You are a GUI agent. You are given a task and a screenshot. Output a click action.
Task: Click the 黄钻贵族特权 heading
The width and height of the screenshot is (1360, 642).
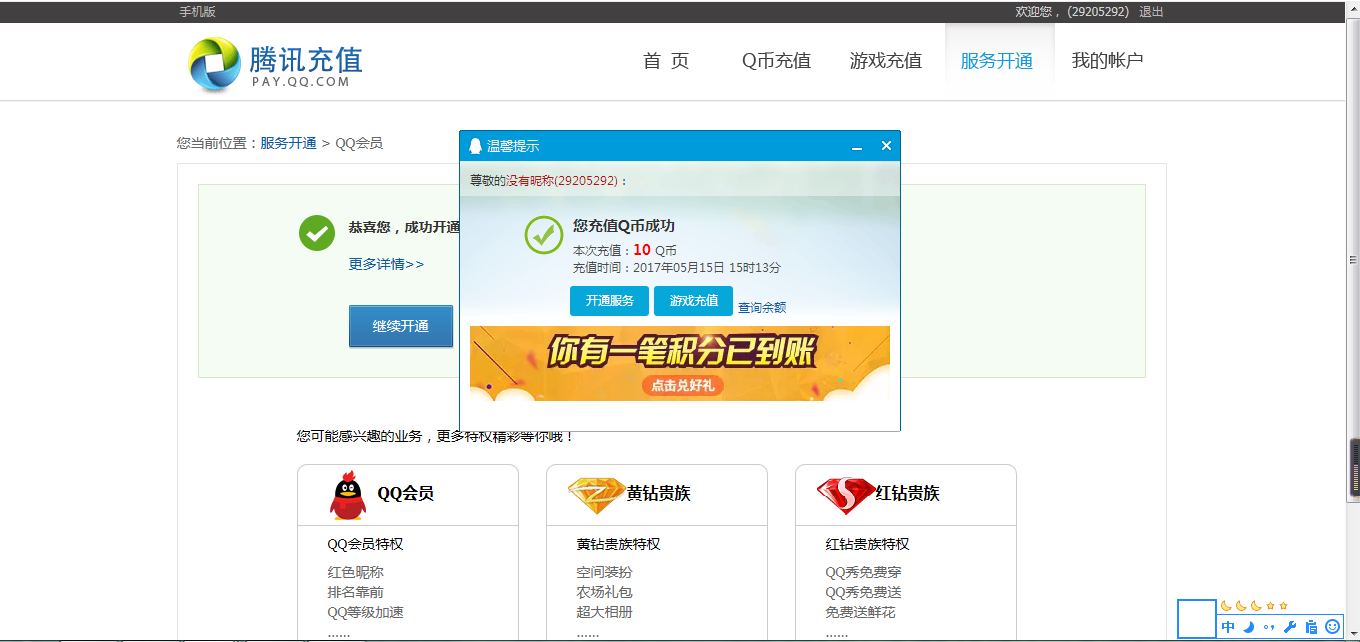point(619,544)
